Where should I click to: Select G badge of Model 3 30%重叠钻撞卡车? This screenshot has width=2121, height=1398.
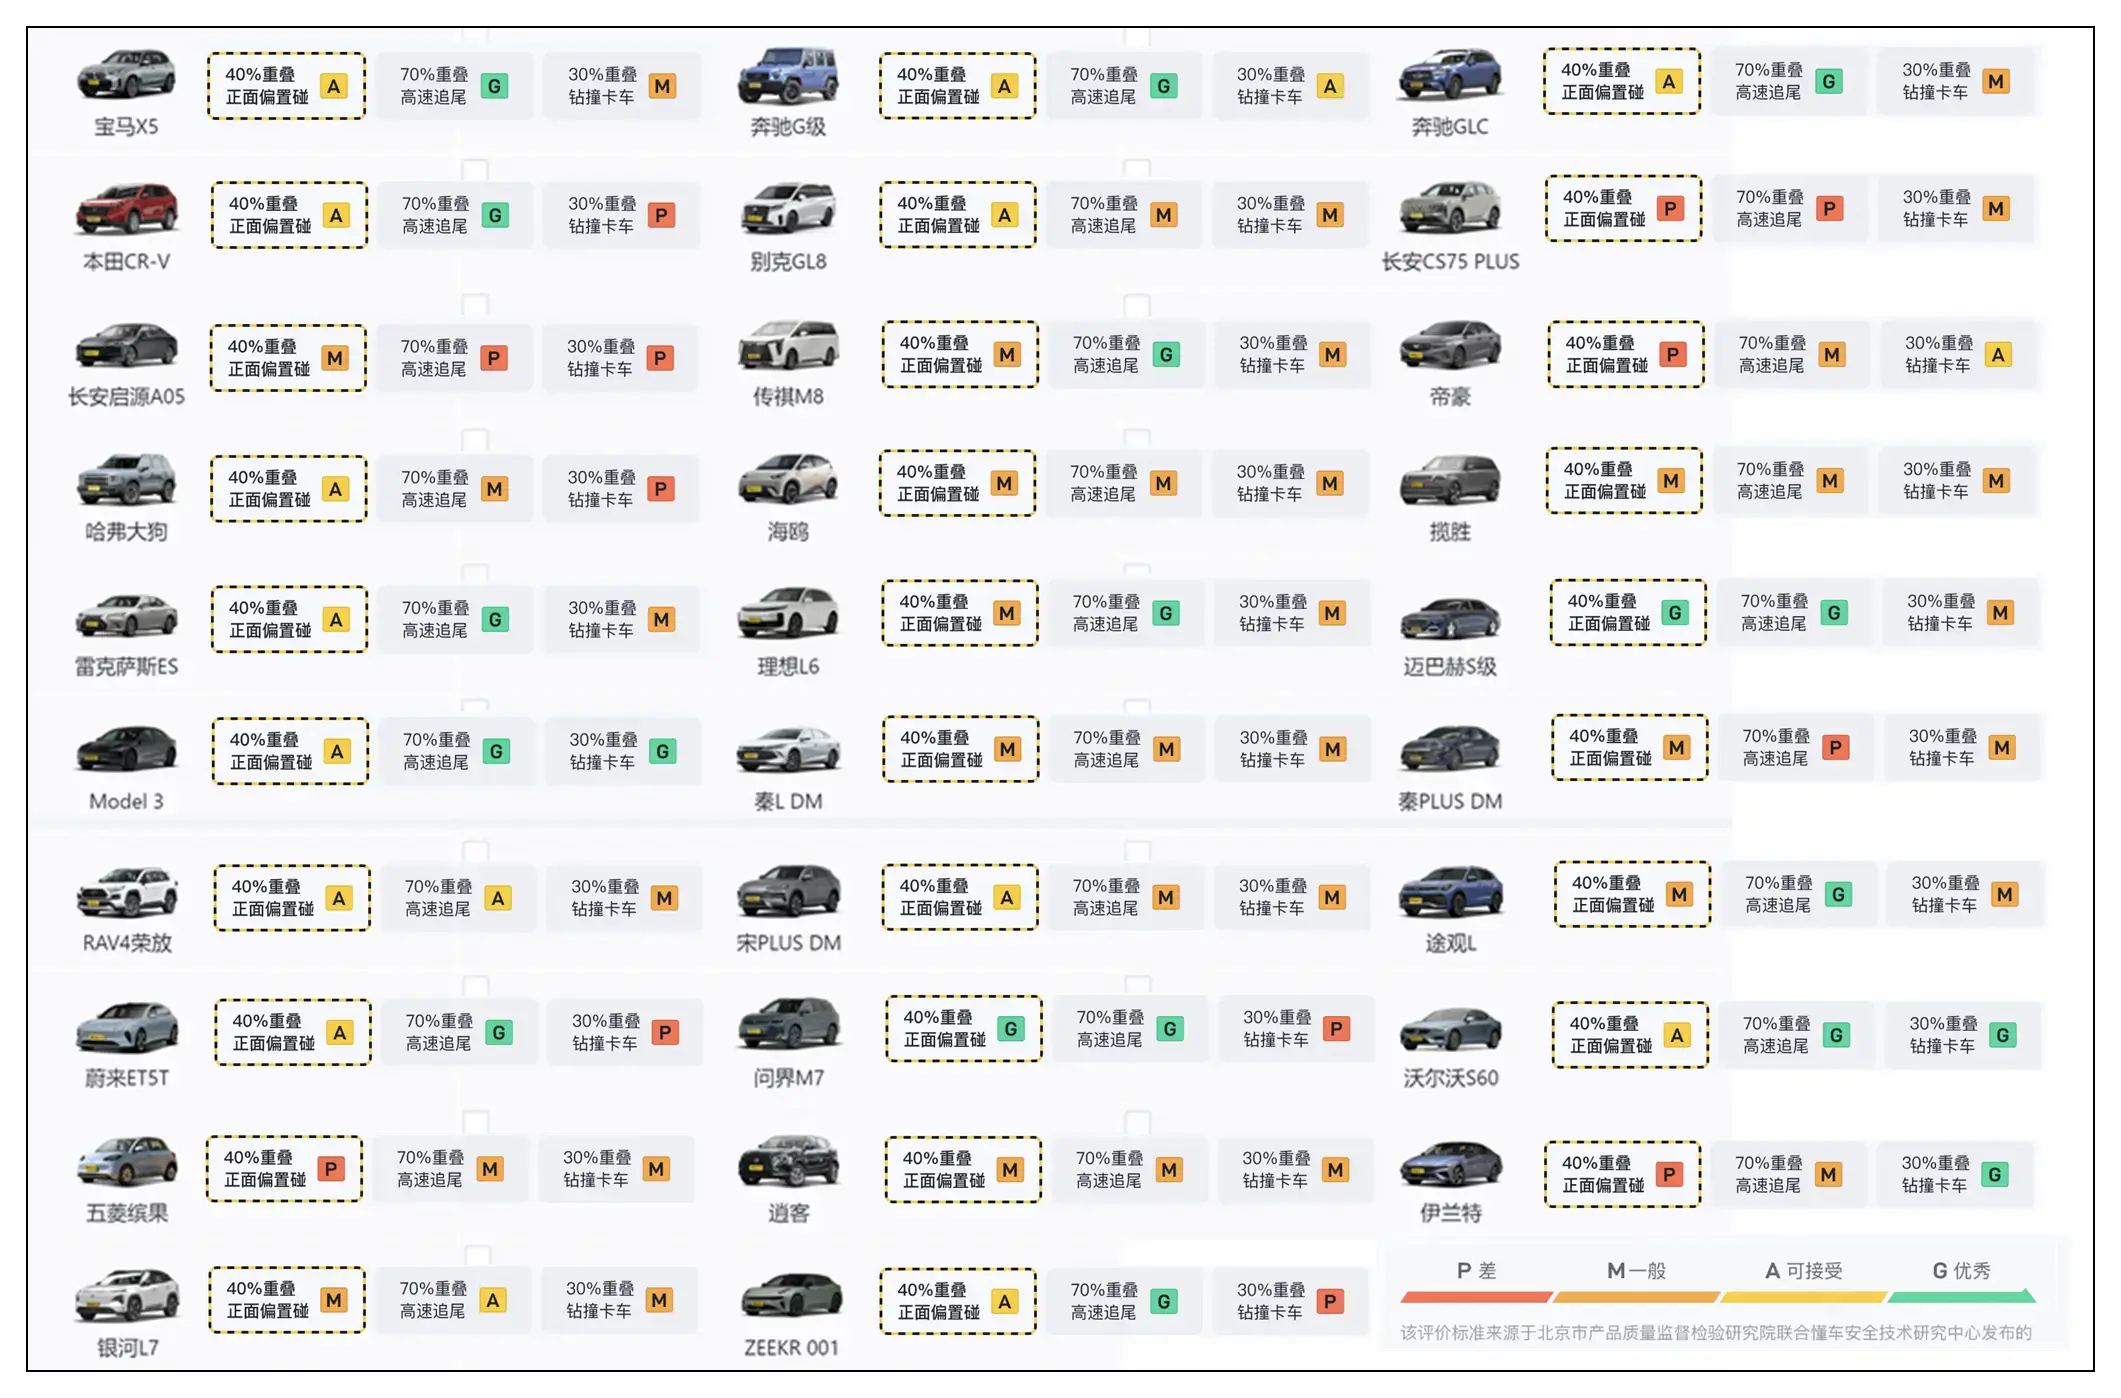pos(663,751)
